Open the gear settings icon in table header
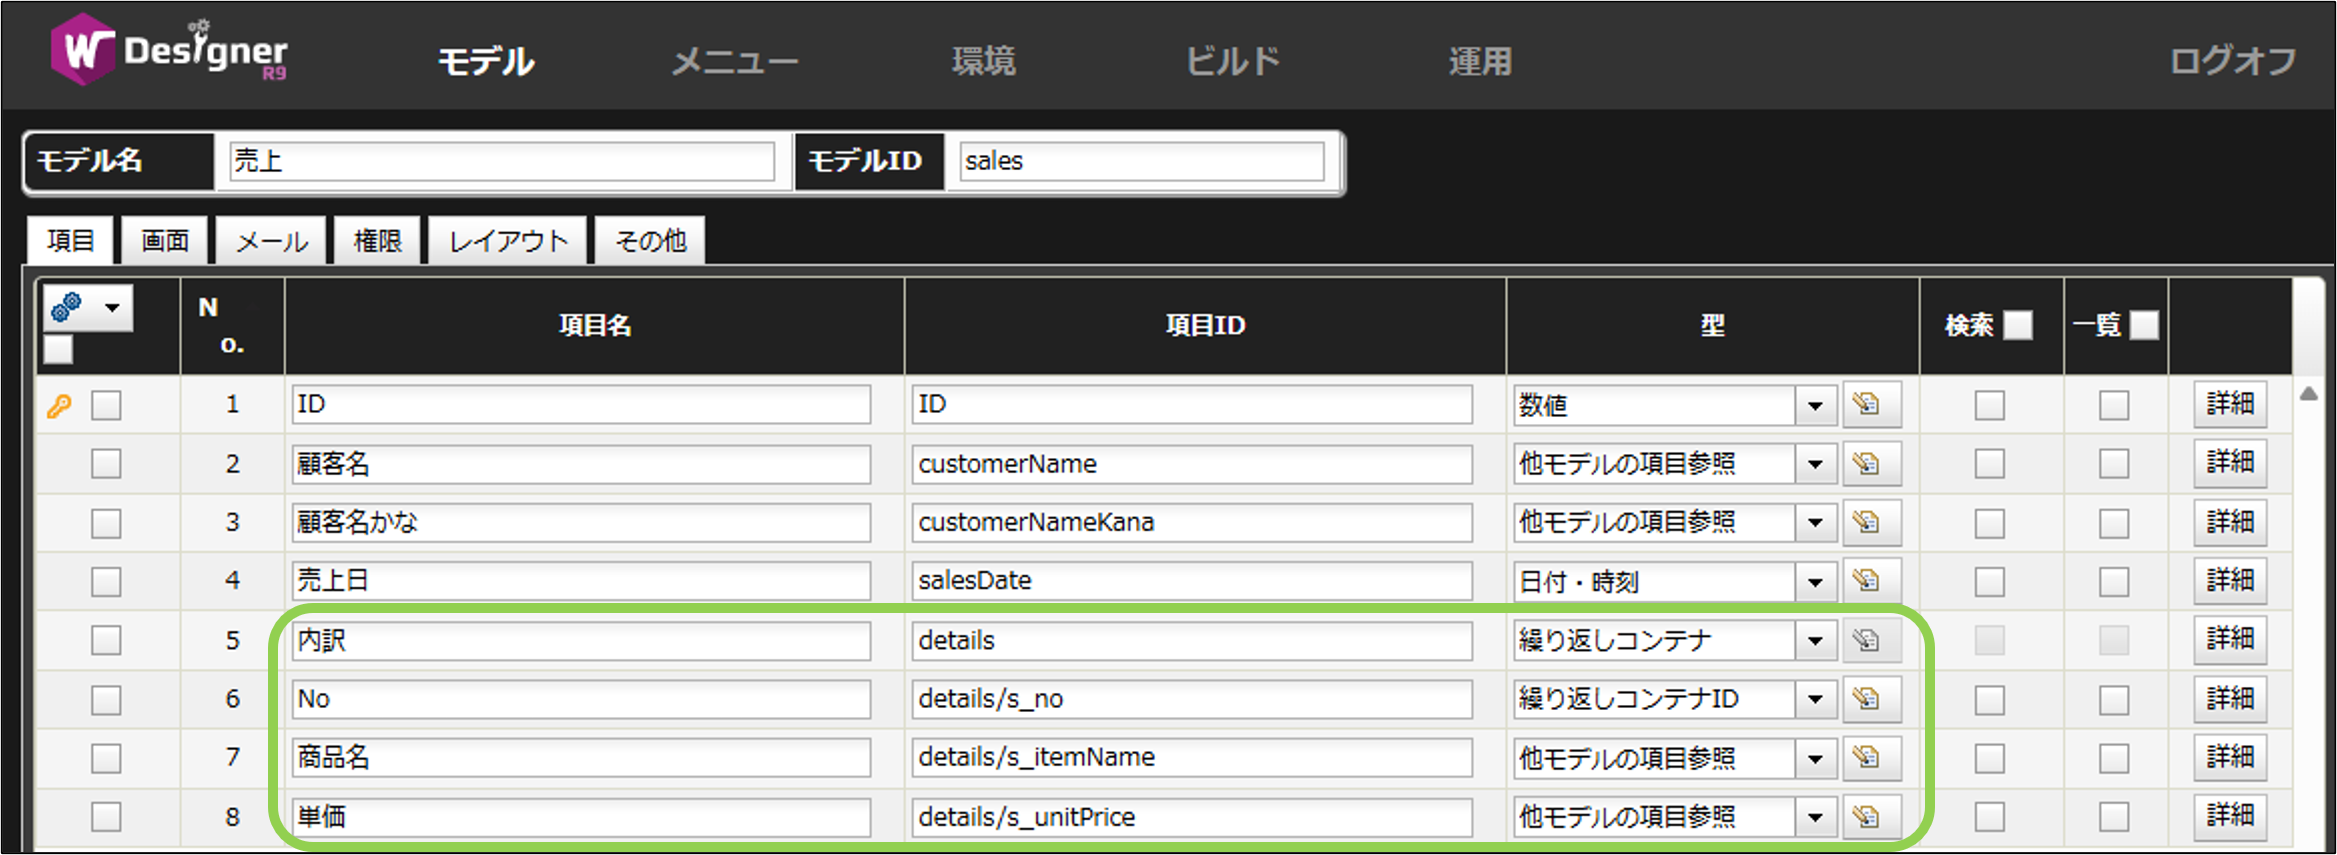The height and width of the screenshot is (855, 2337). click(67, 307)
